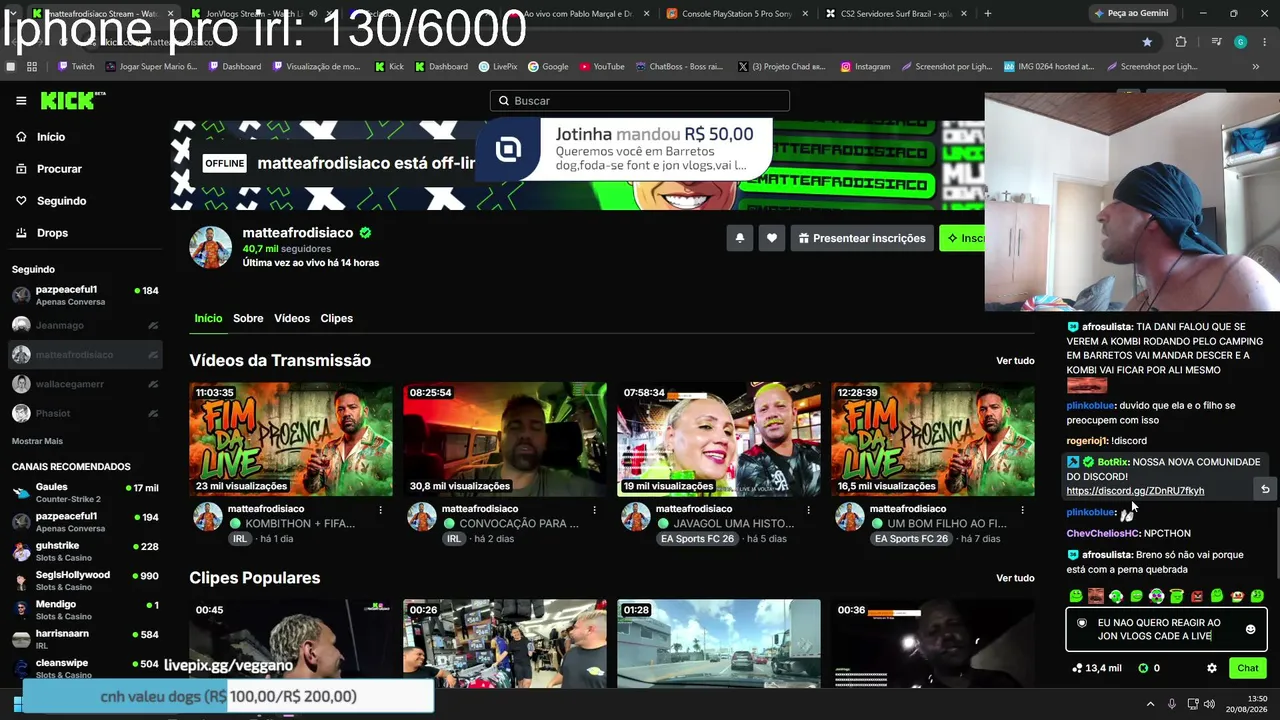Expand Mostrar Mais in followed list
The width and height of the screenshot is (1280, 720).
click(37, 441)
